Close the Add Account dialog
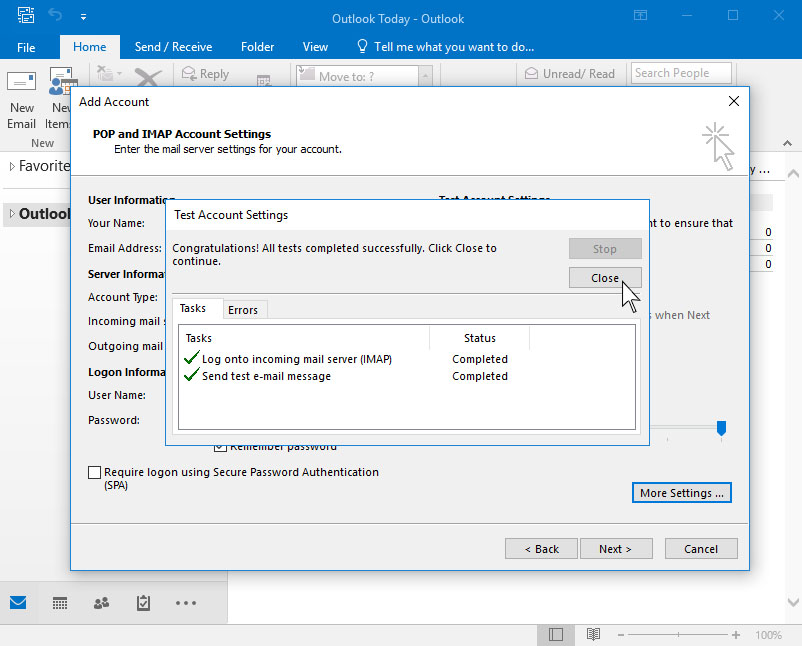The height and width of the screenshot is (646, 802). (733, 101)
